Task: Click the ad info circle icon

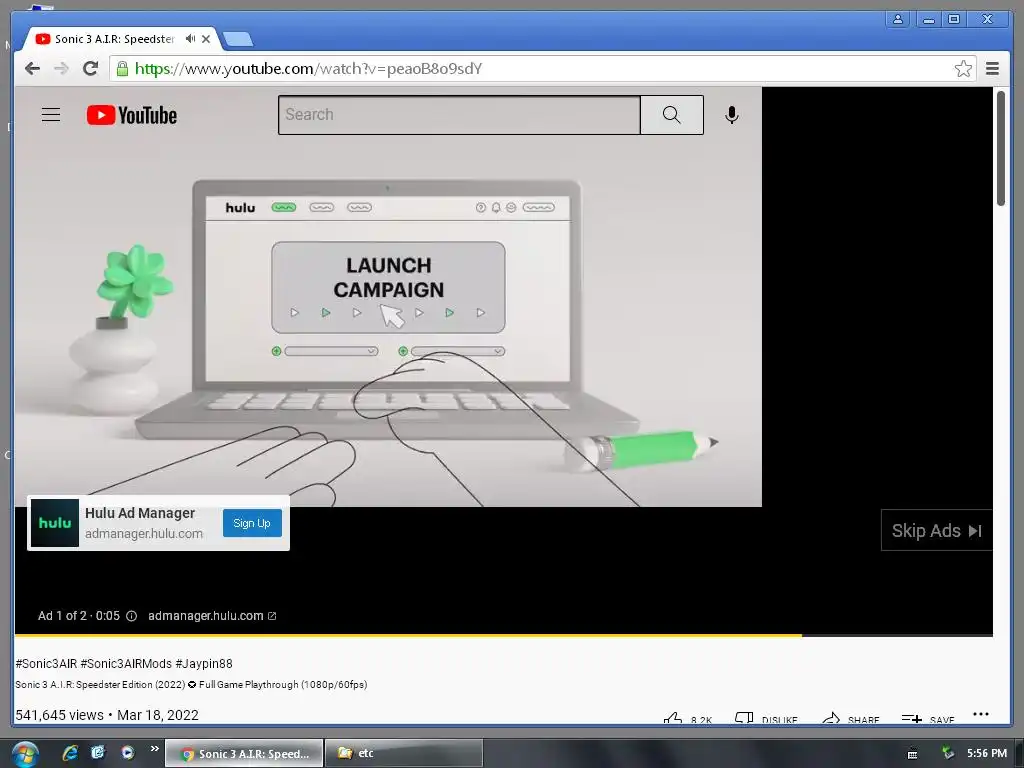Action: pos(131,616)
